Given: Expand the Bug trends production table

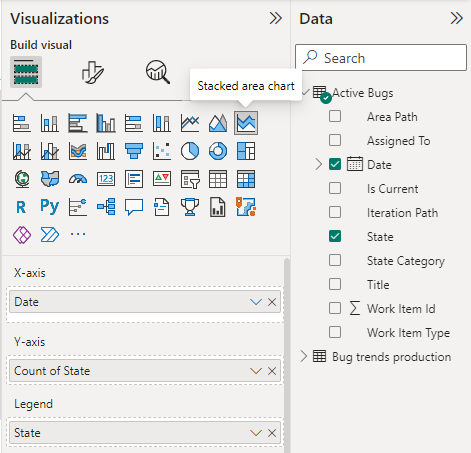Looking at the screenshot, I should click(303, 356).
